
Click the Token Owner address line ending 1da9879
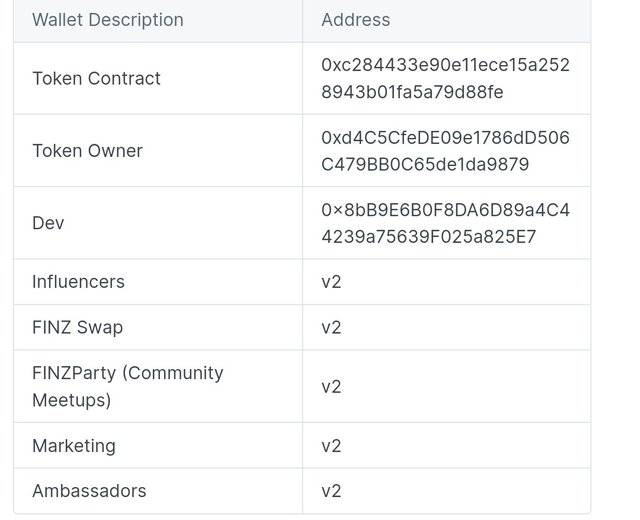(x=425, y=164)
